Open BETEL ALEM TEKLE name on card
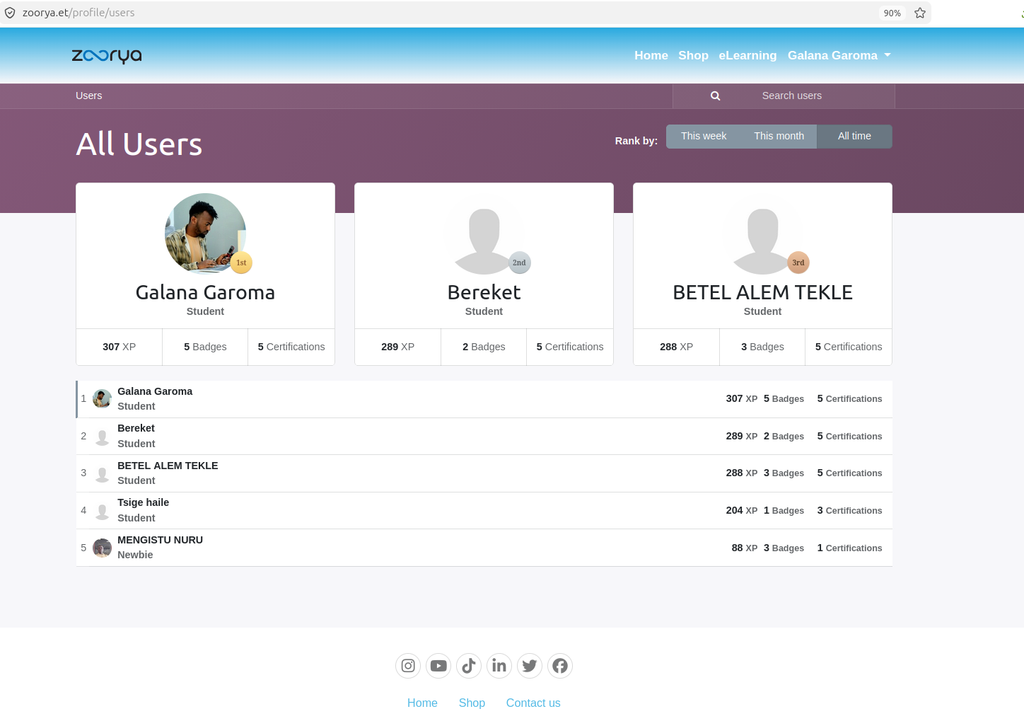 [x=762, y=292]
